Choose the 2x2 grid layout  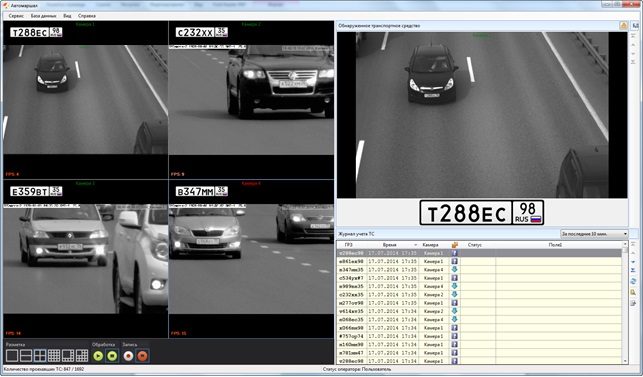(x=40, y=356)
